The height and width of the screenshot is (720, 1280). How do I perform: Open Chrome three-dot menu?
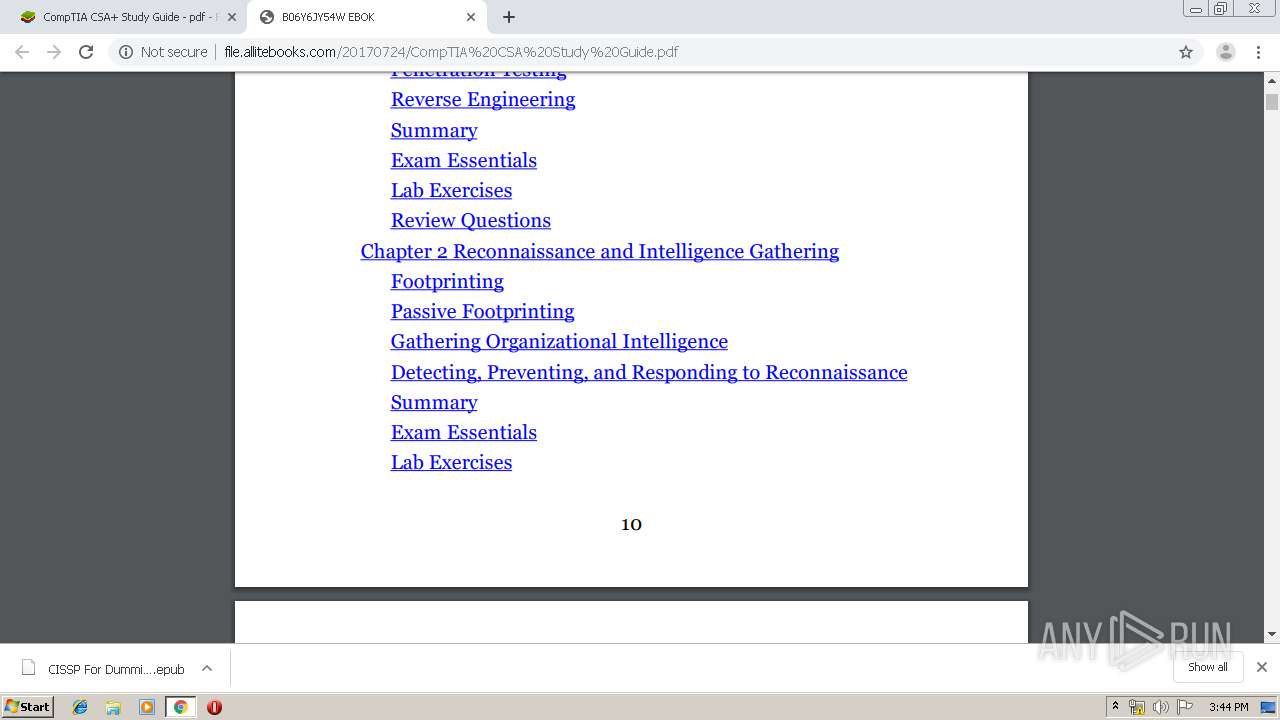1259,52
